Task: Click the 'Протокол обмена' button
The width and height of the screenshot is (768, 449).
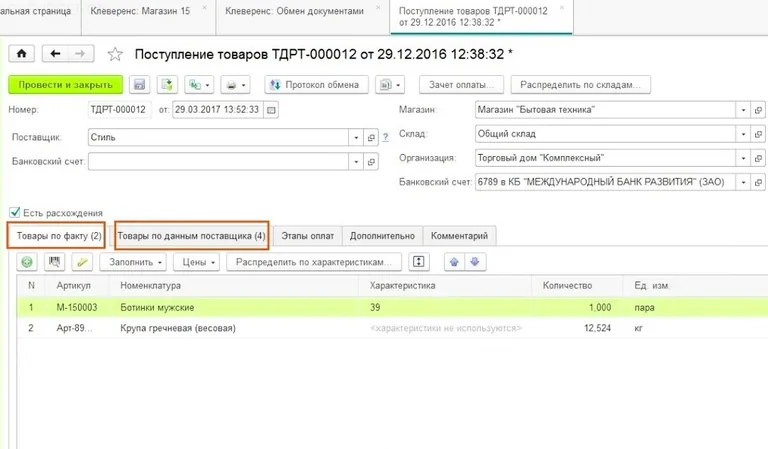Action: coord(315,85)
